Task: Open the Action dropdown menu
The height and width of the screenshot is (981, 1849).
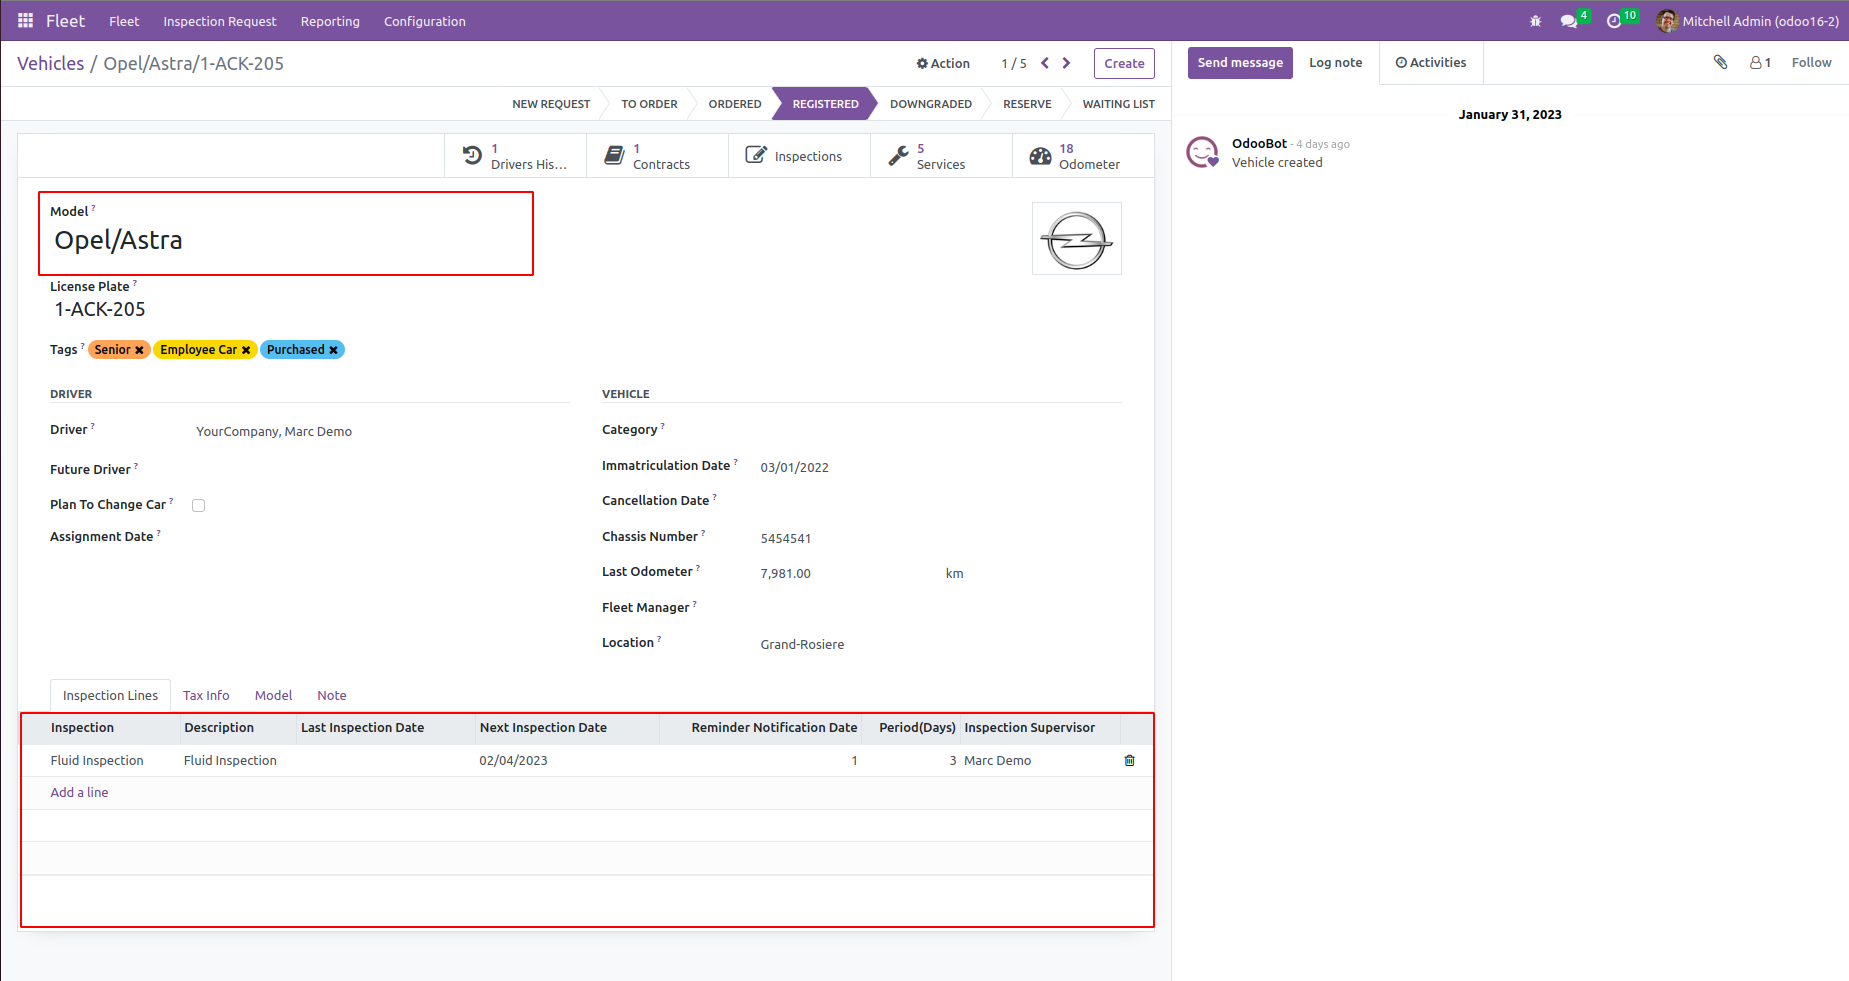Action: point(943,63)
